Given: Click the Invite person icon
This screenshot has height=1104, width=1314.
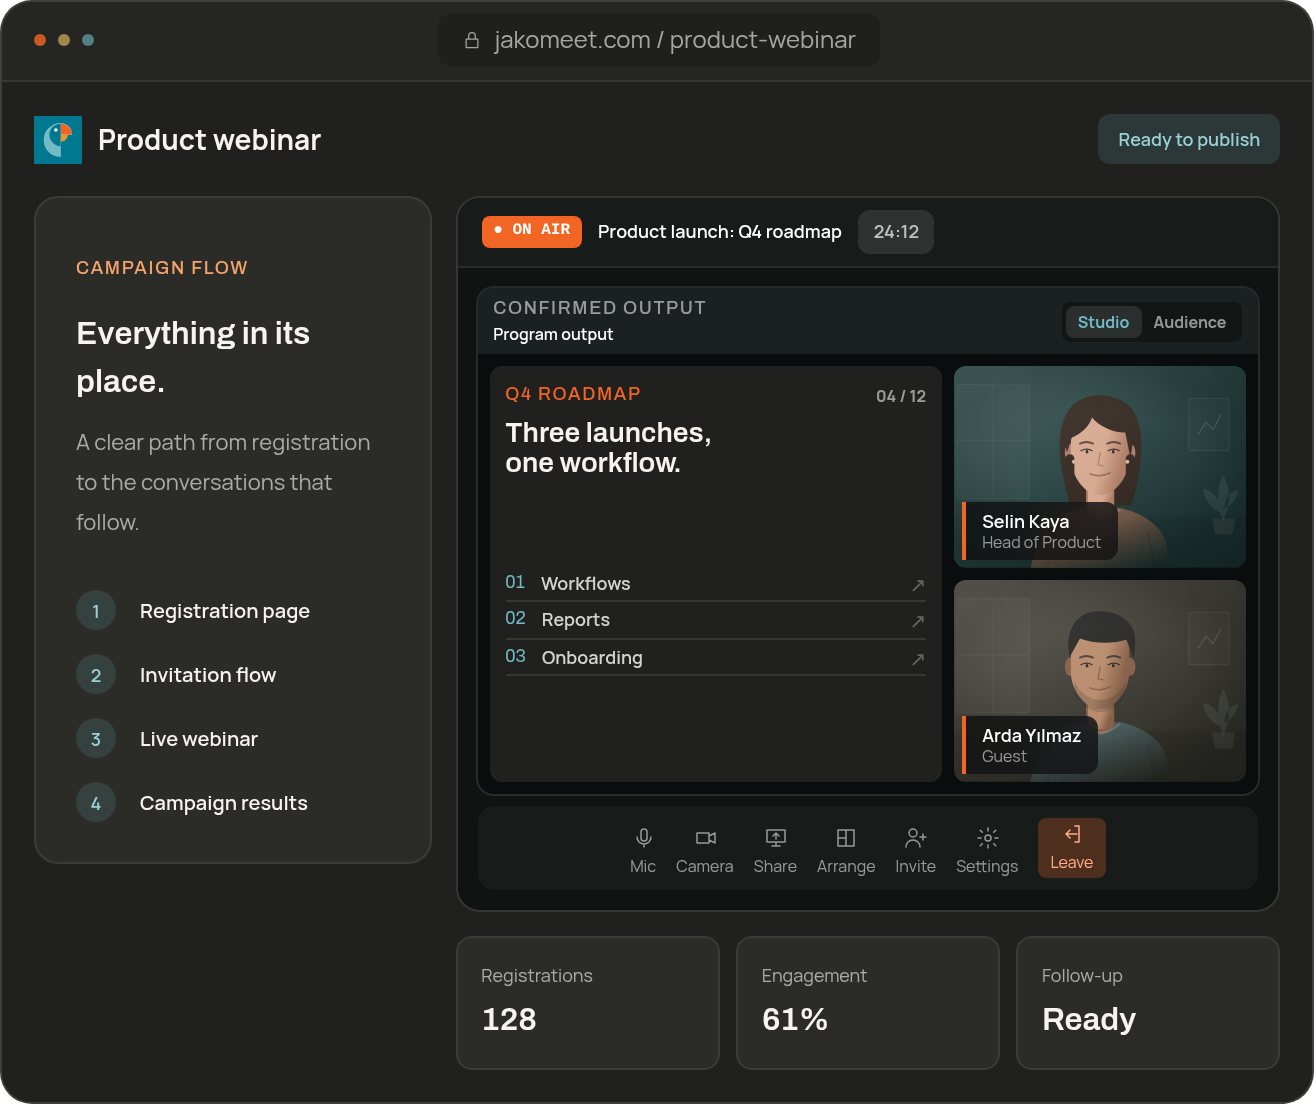Looking at the screenshot, I should [916, 837].
